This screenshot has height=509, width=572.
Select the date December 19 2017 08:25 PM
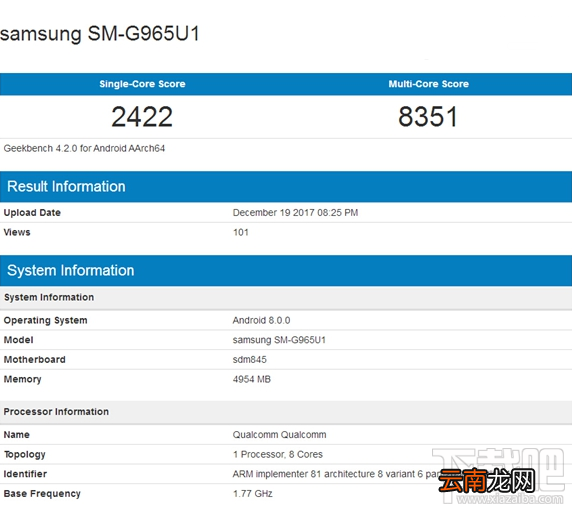click(x=295, y=213)
